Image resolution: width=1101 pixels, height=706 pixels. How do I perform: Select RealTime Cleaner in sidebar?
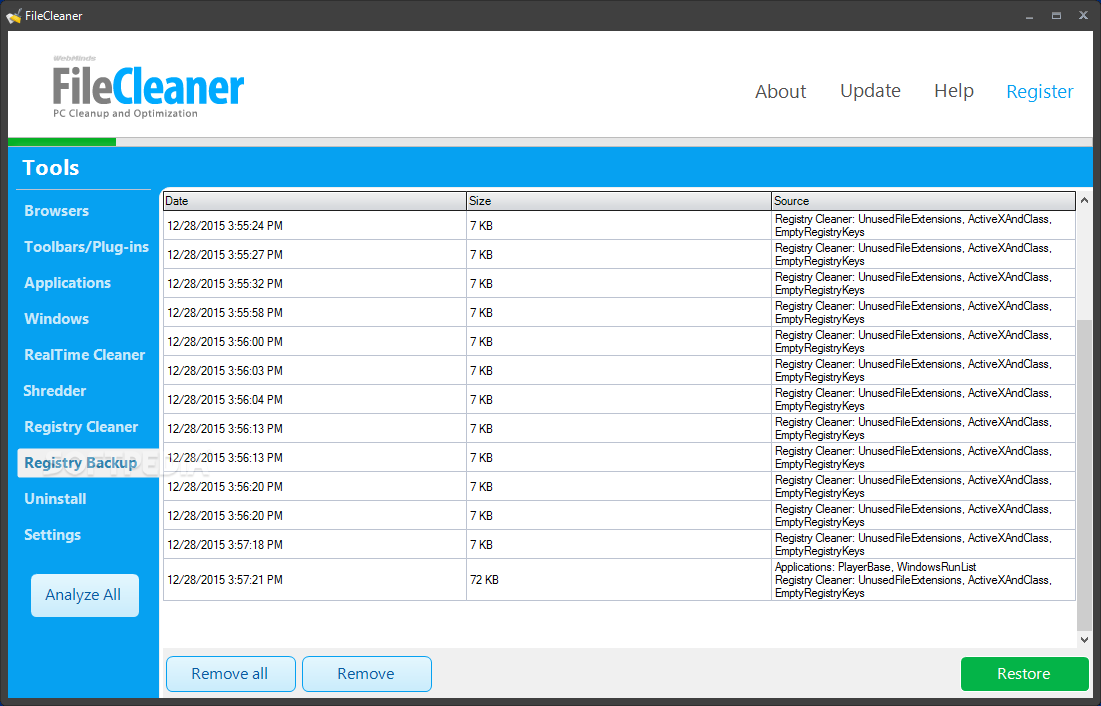click(x=84, y=355)
